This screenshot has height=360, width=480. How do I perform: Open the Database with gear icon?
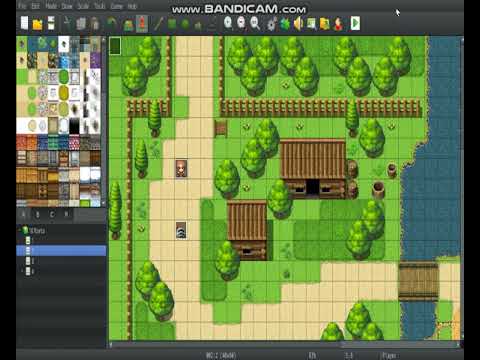[272, 24]
